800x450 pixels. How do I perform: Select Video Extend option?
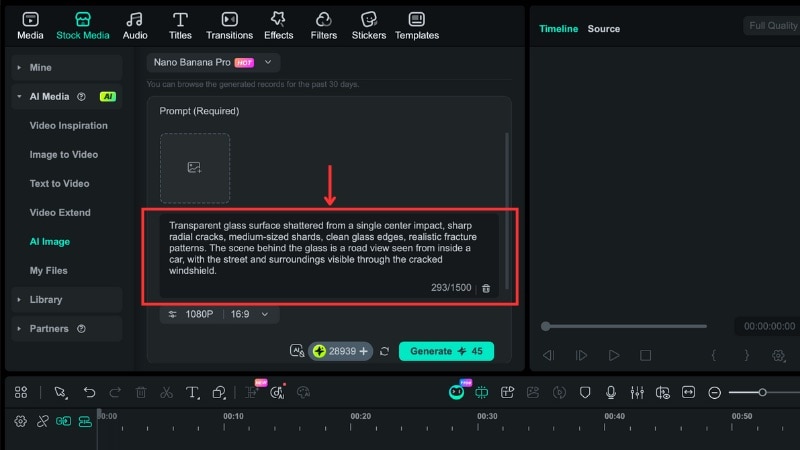click(60, 213)
